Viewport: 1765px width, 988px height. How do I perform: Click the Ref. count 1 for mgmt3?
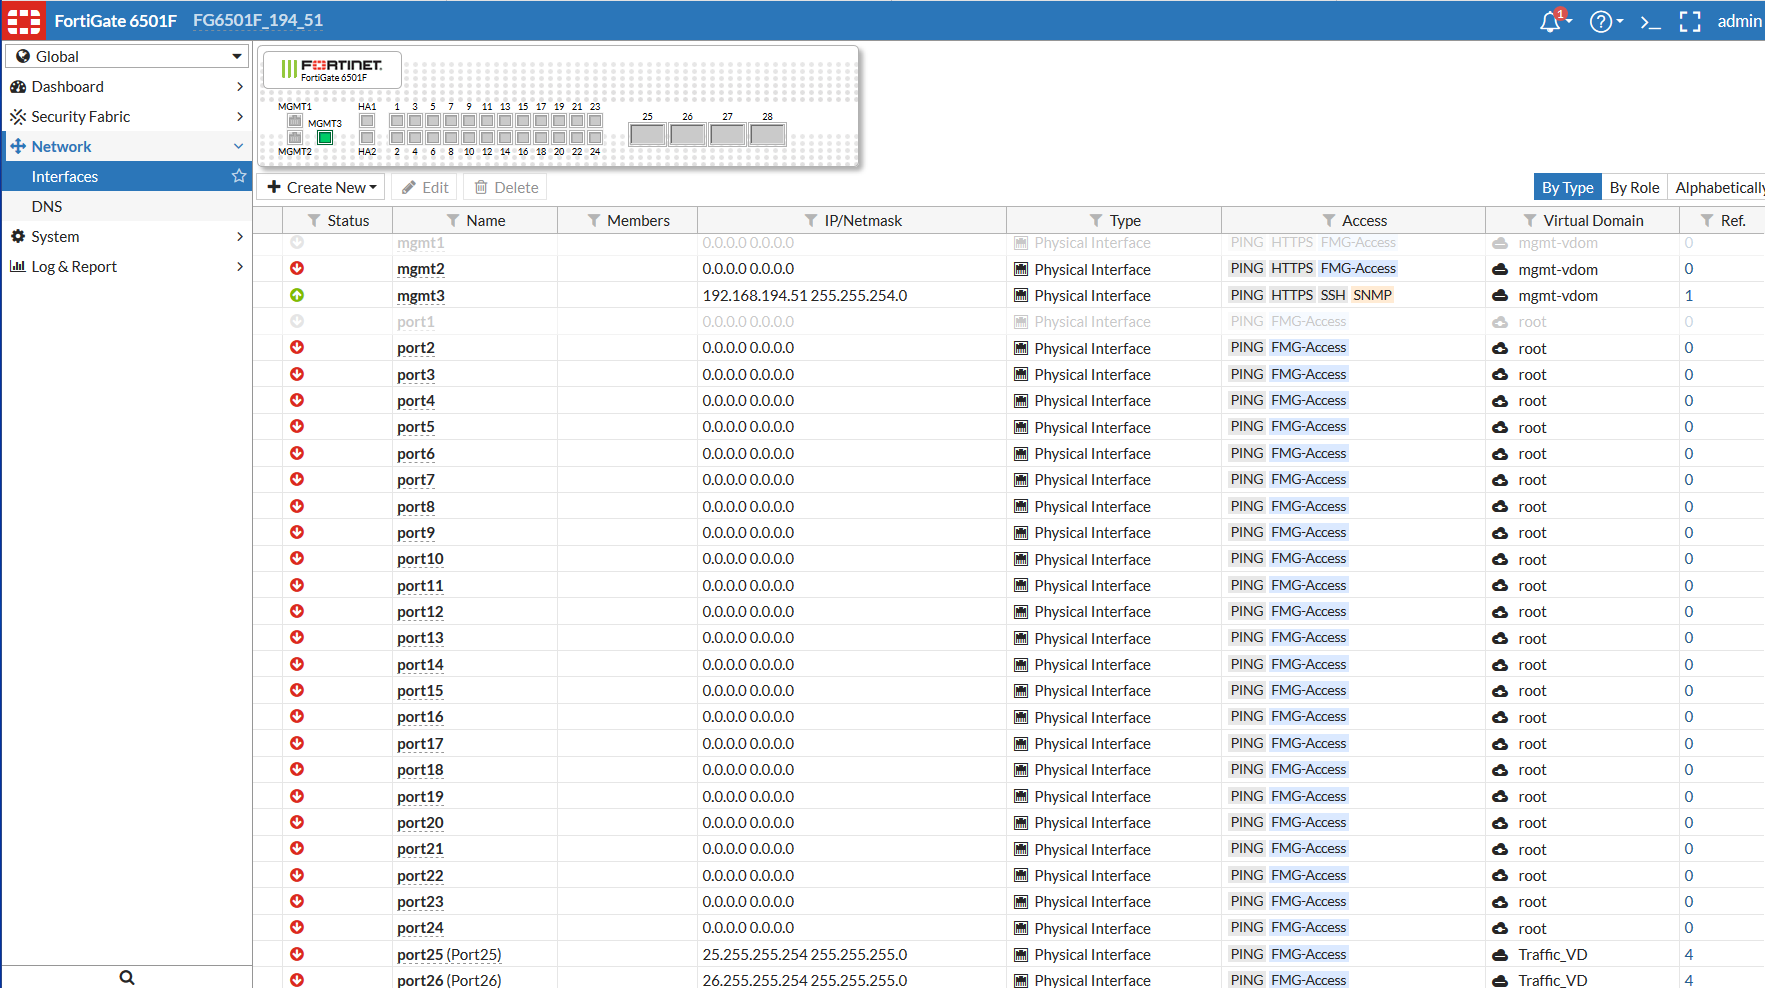pyautogui.click(x=1689, y=295)
